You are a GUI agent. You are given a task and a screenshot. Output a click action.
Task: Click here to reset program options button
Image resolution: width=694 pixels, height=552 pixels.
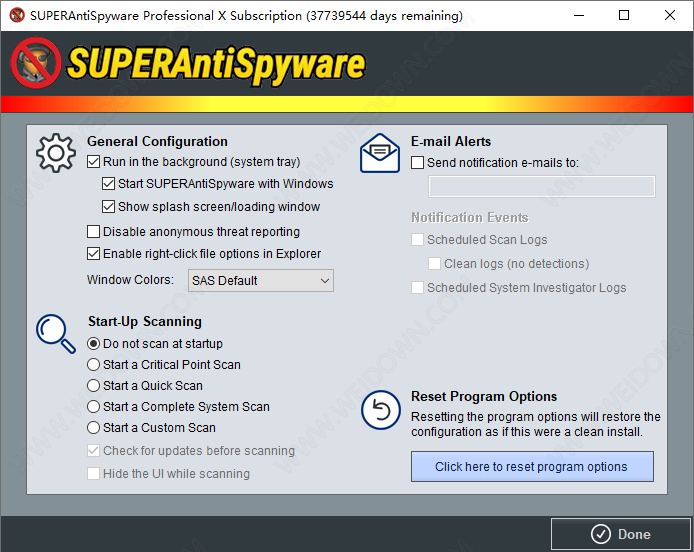click(532, 467)
